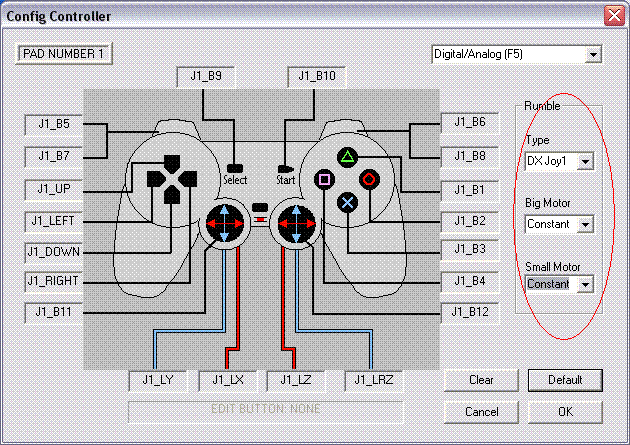Click the blue cross button on controller
The image size is (630, 445).
click(347, 202)
